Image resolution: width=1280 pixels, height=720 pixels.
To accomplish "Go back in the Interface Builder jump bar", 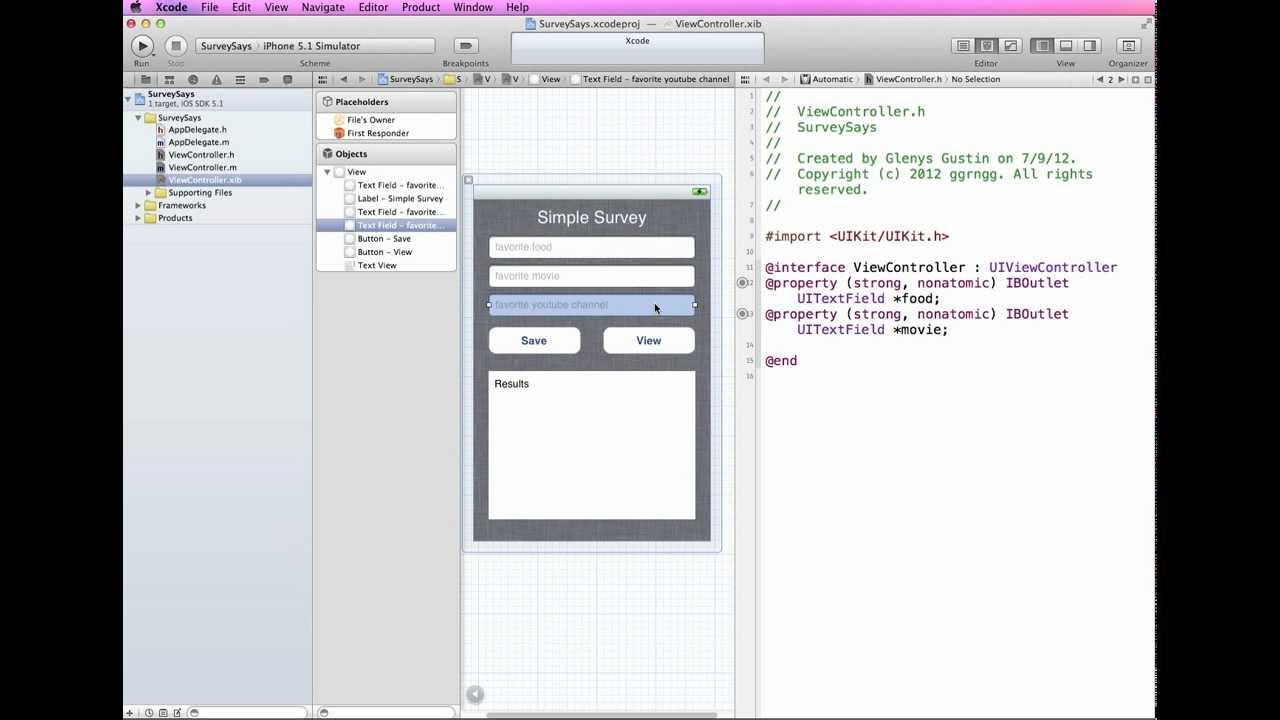I will pos(344,79).
